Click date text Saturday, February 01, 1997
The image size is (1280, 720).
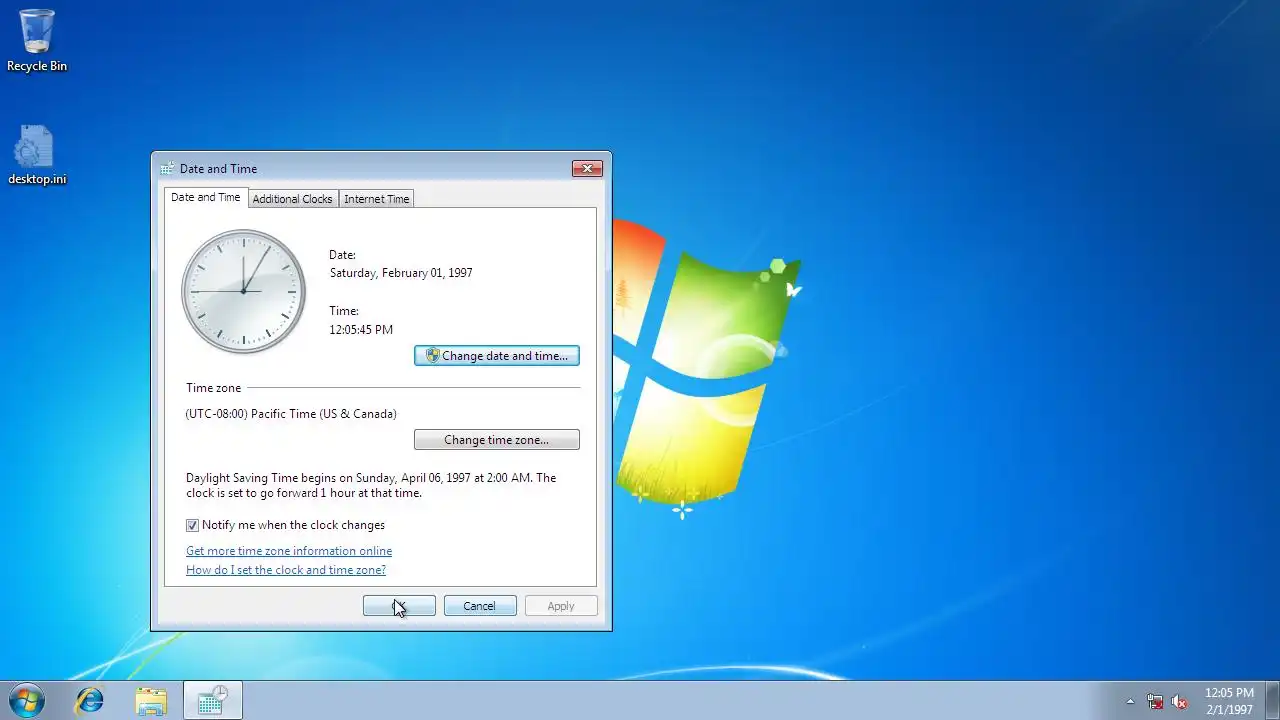point(401,273)
